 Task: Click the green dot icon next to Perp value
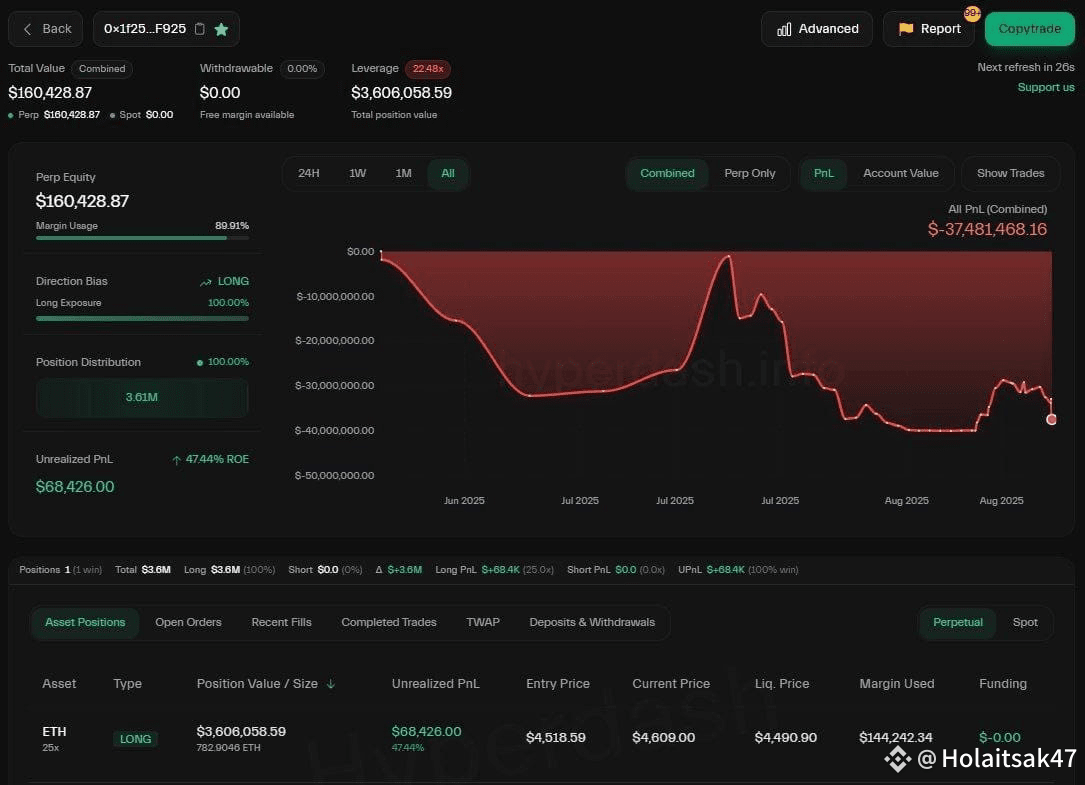10,114
